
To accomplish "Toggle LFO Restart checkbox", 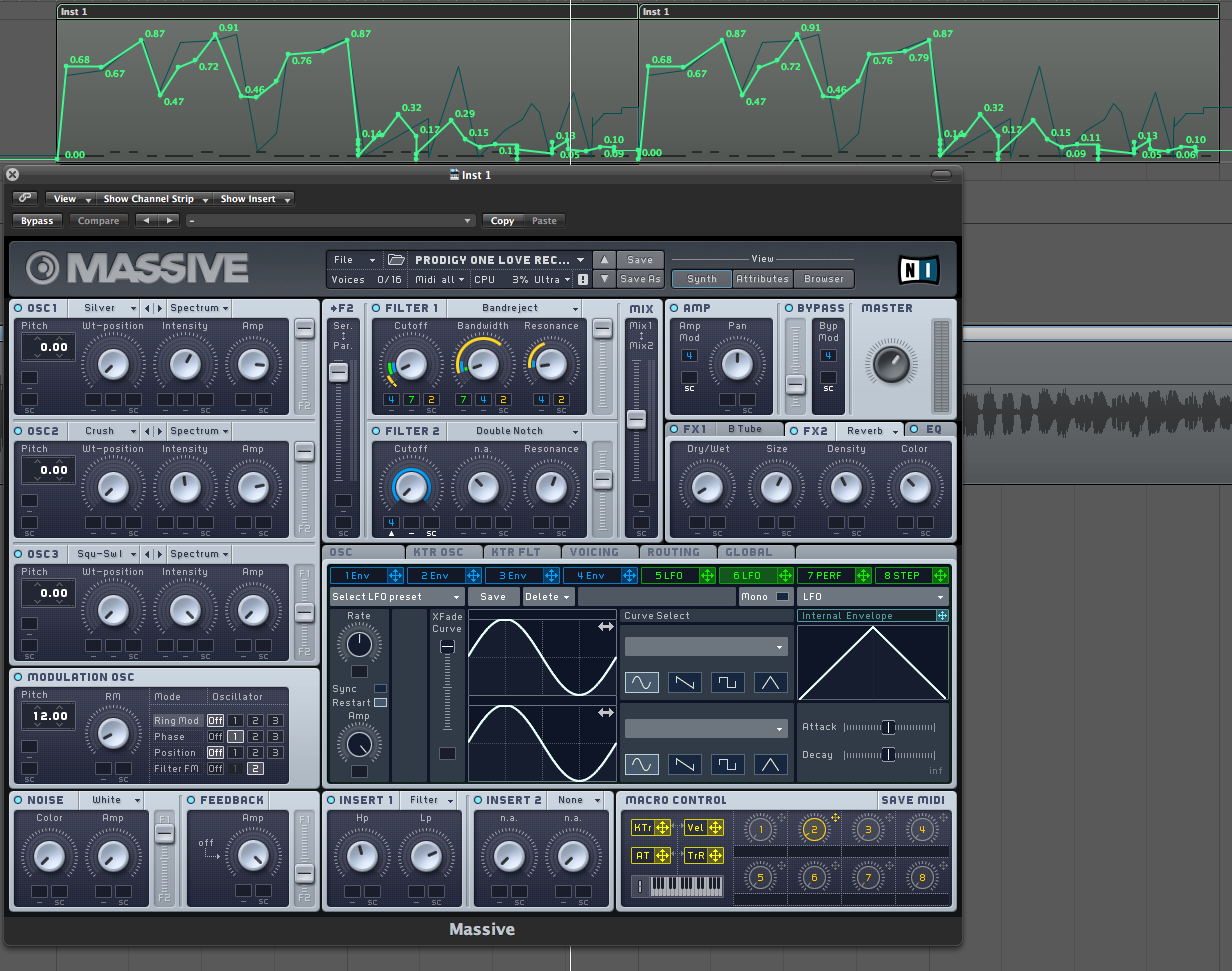I will click(x=380, y=703).
